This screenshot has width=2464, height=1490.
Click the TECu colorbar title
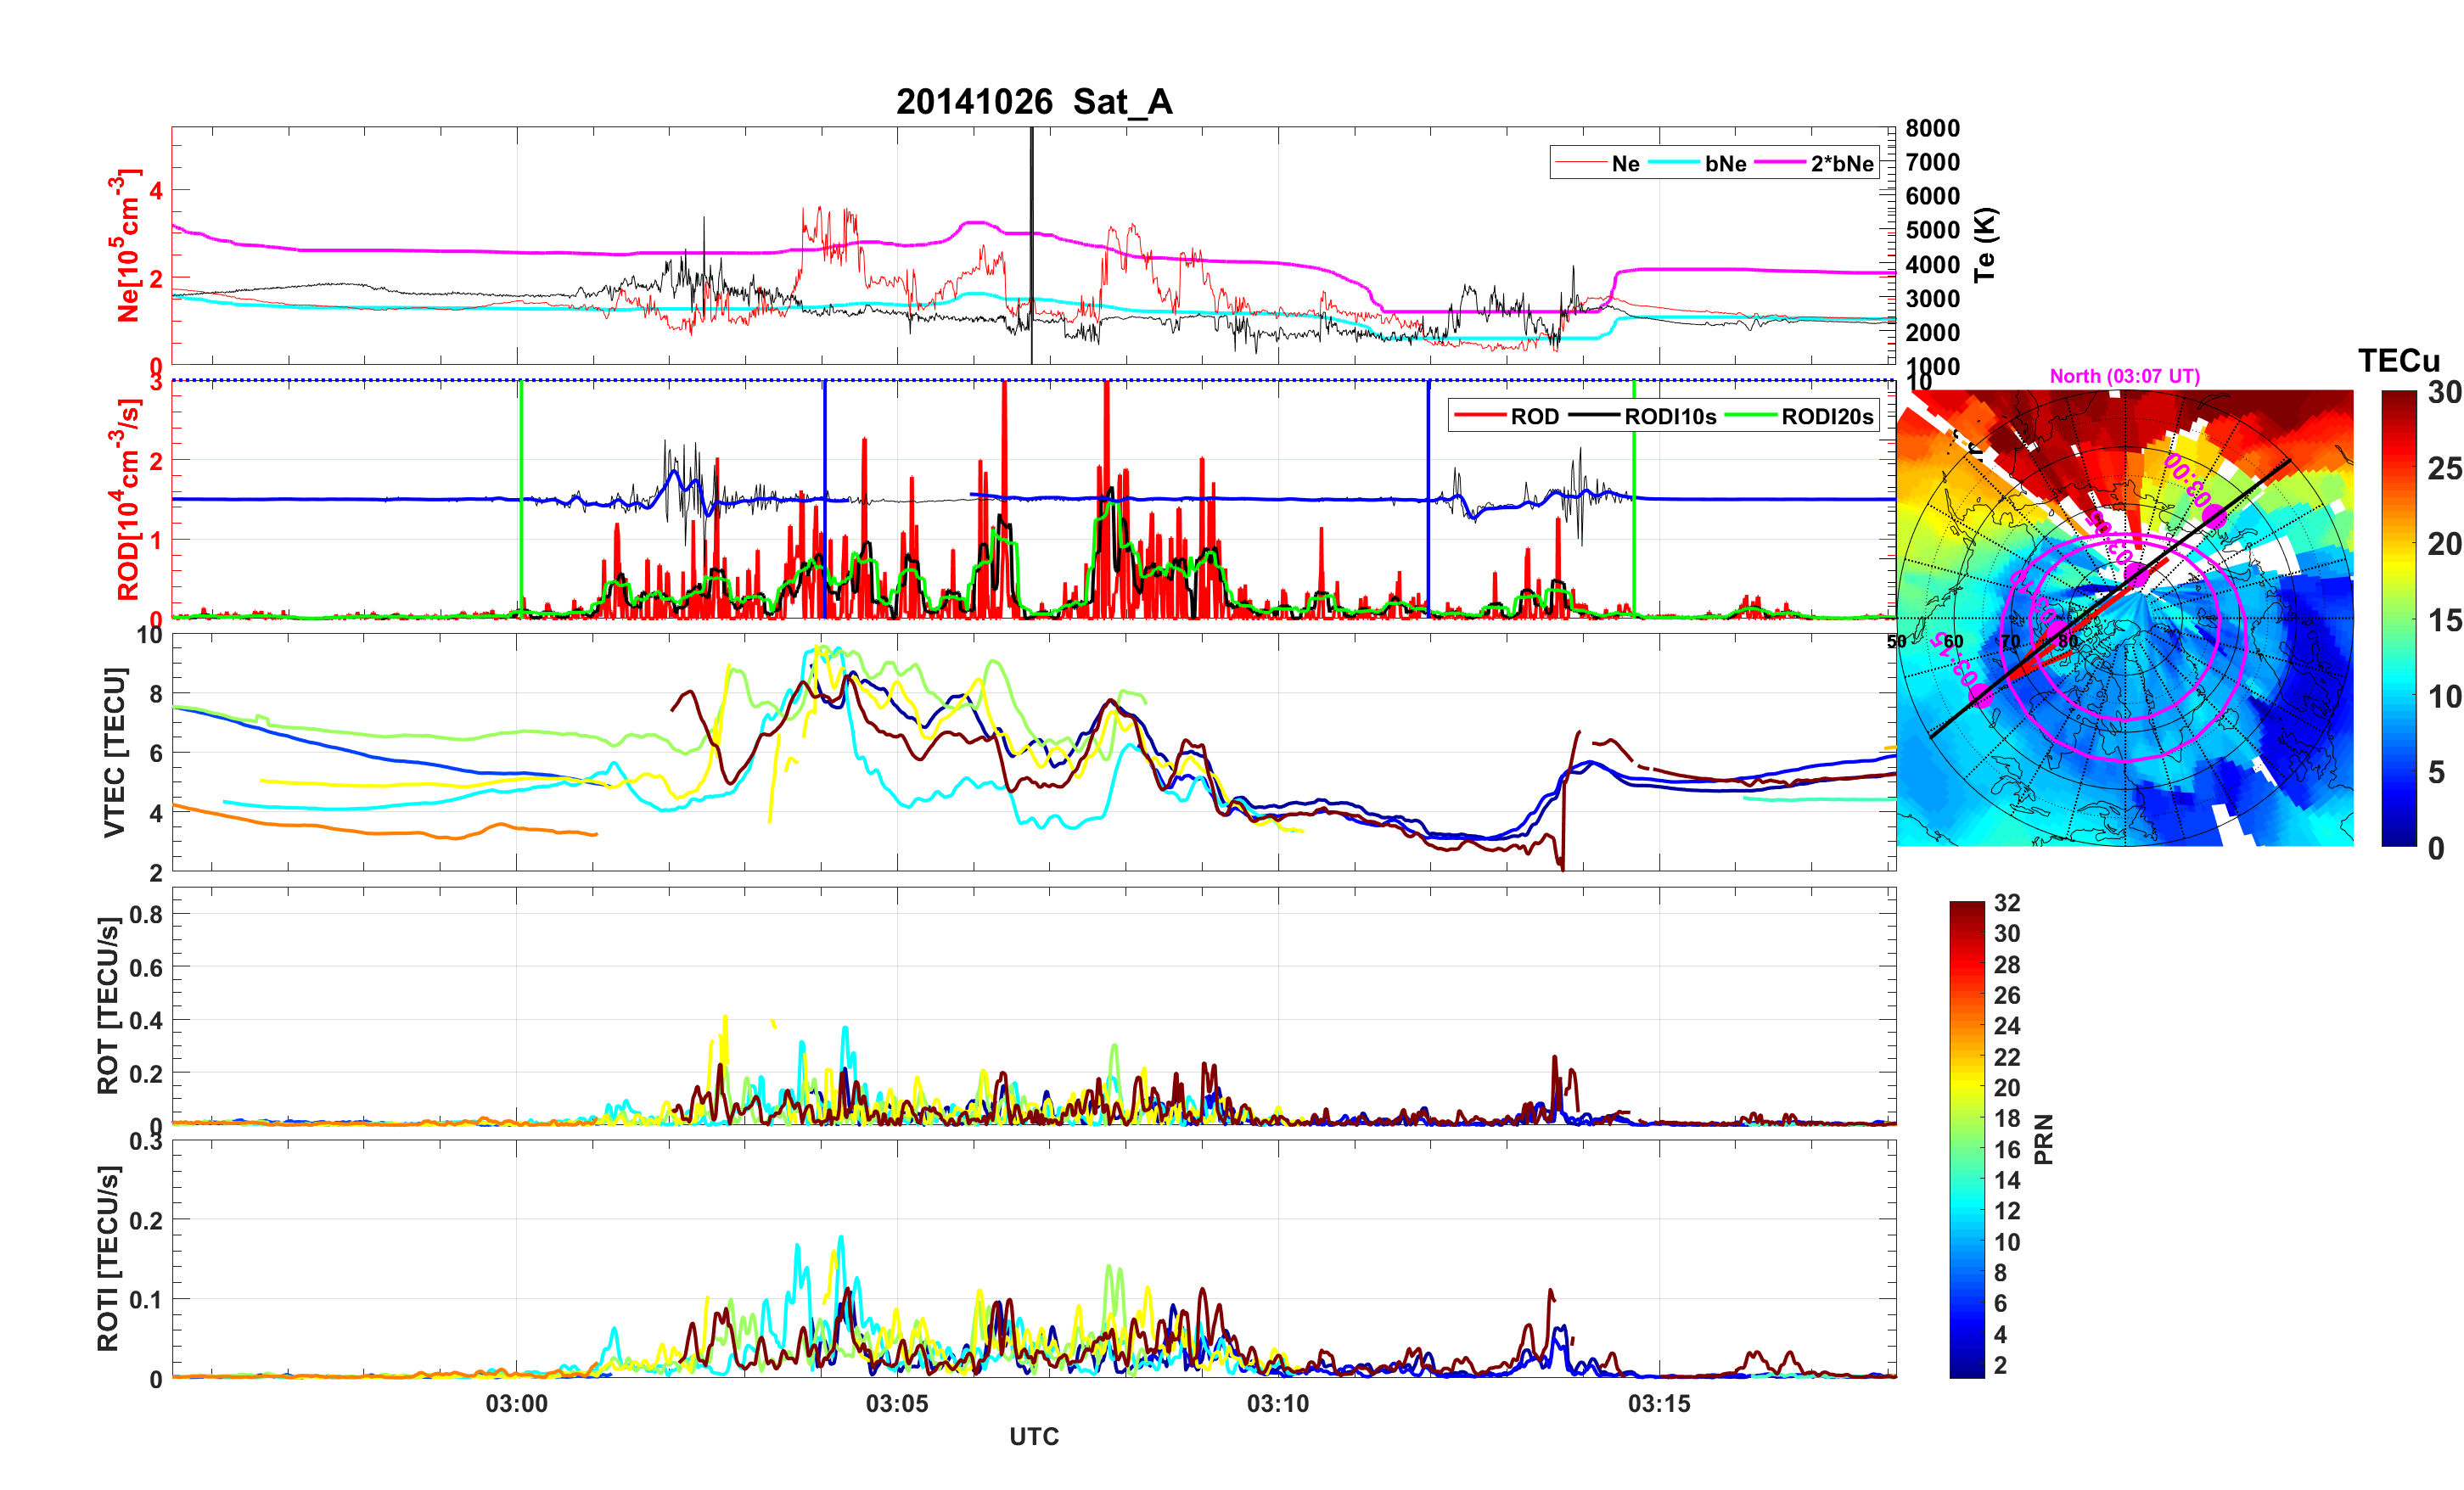(x=2398, y=361)
